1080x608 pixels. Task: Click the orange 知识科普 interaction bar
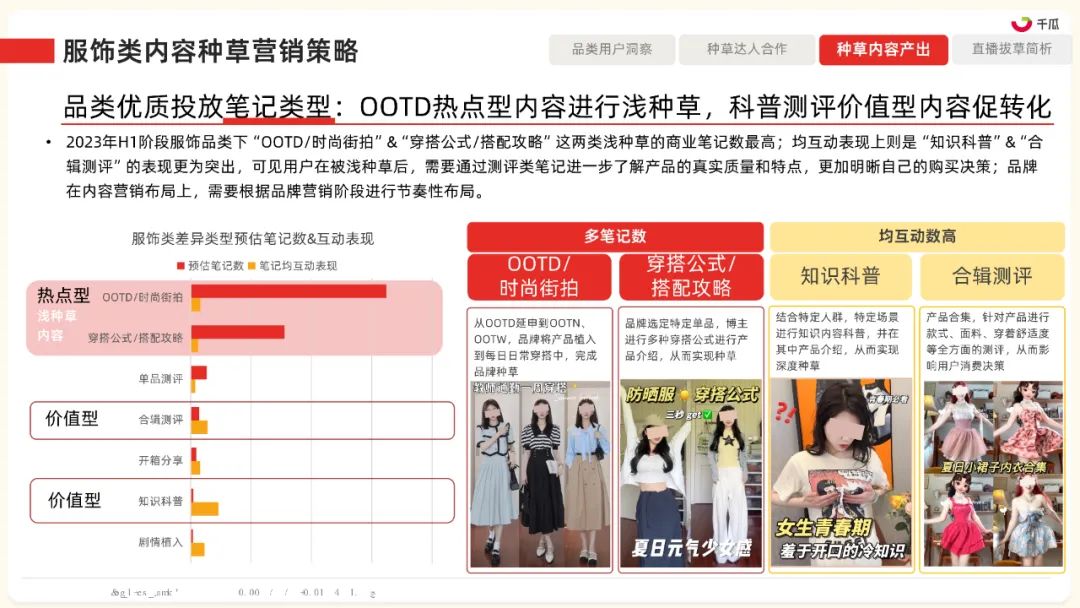(205, 509)
